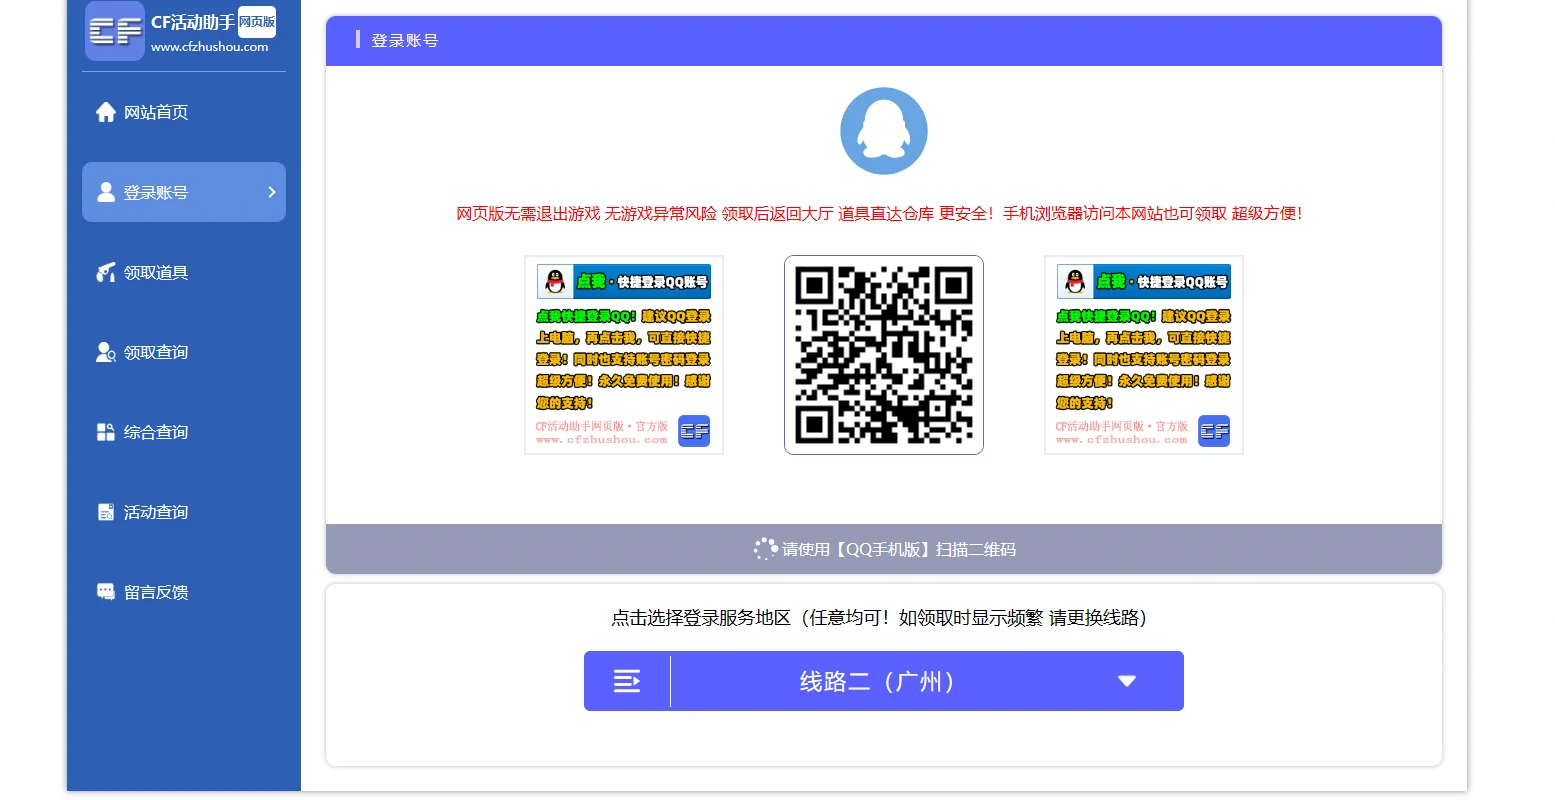The width and height of the screenshot is (1555, 800).
Task: Click the user icon beside 登录账号
Action: 106,192
